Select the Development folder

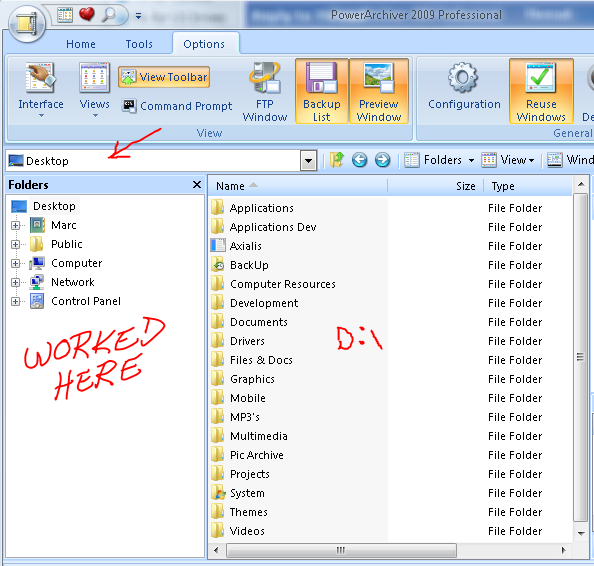tap(264, 303)
